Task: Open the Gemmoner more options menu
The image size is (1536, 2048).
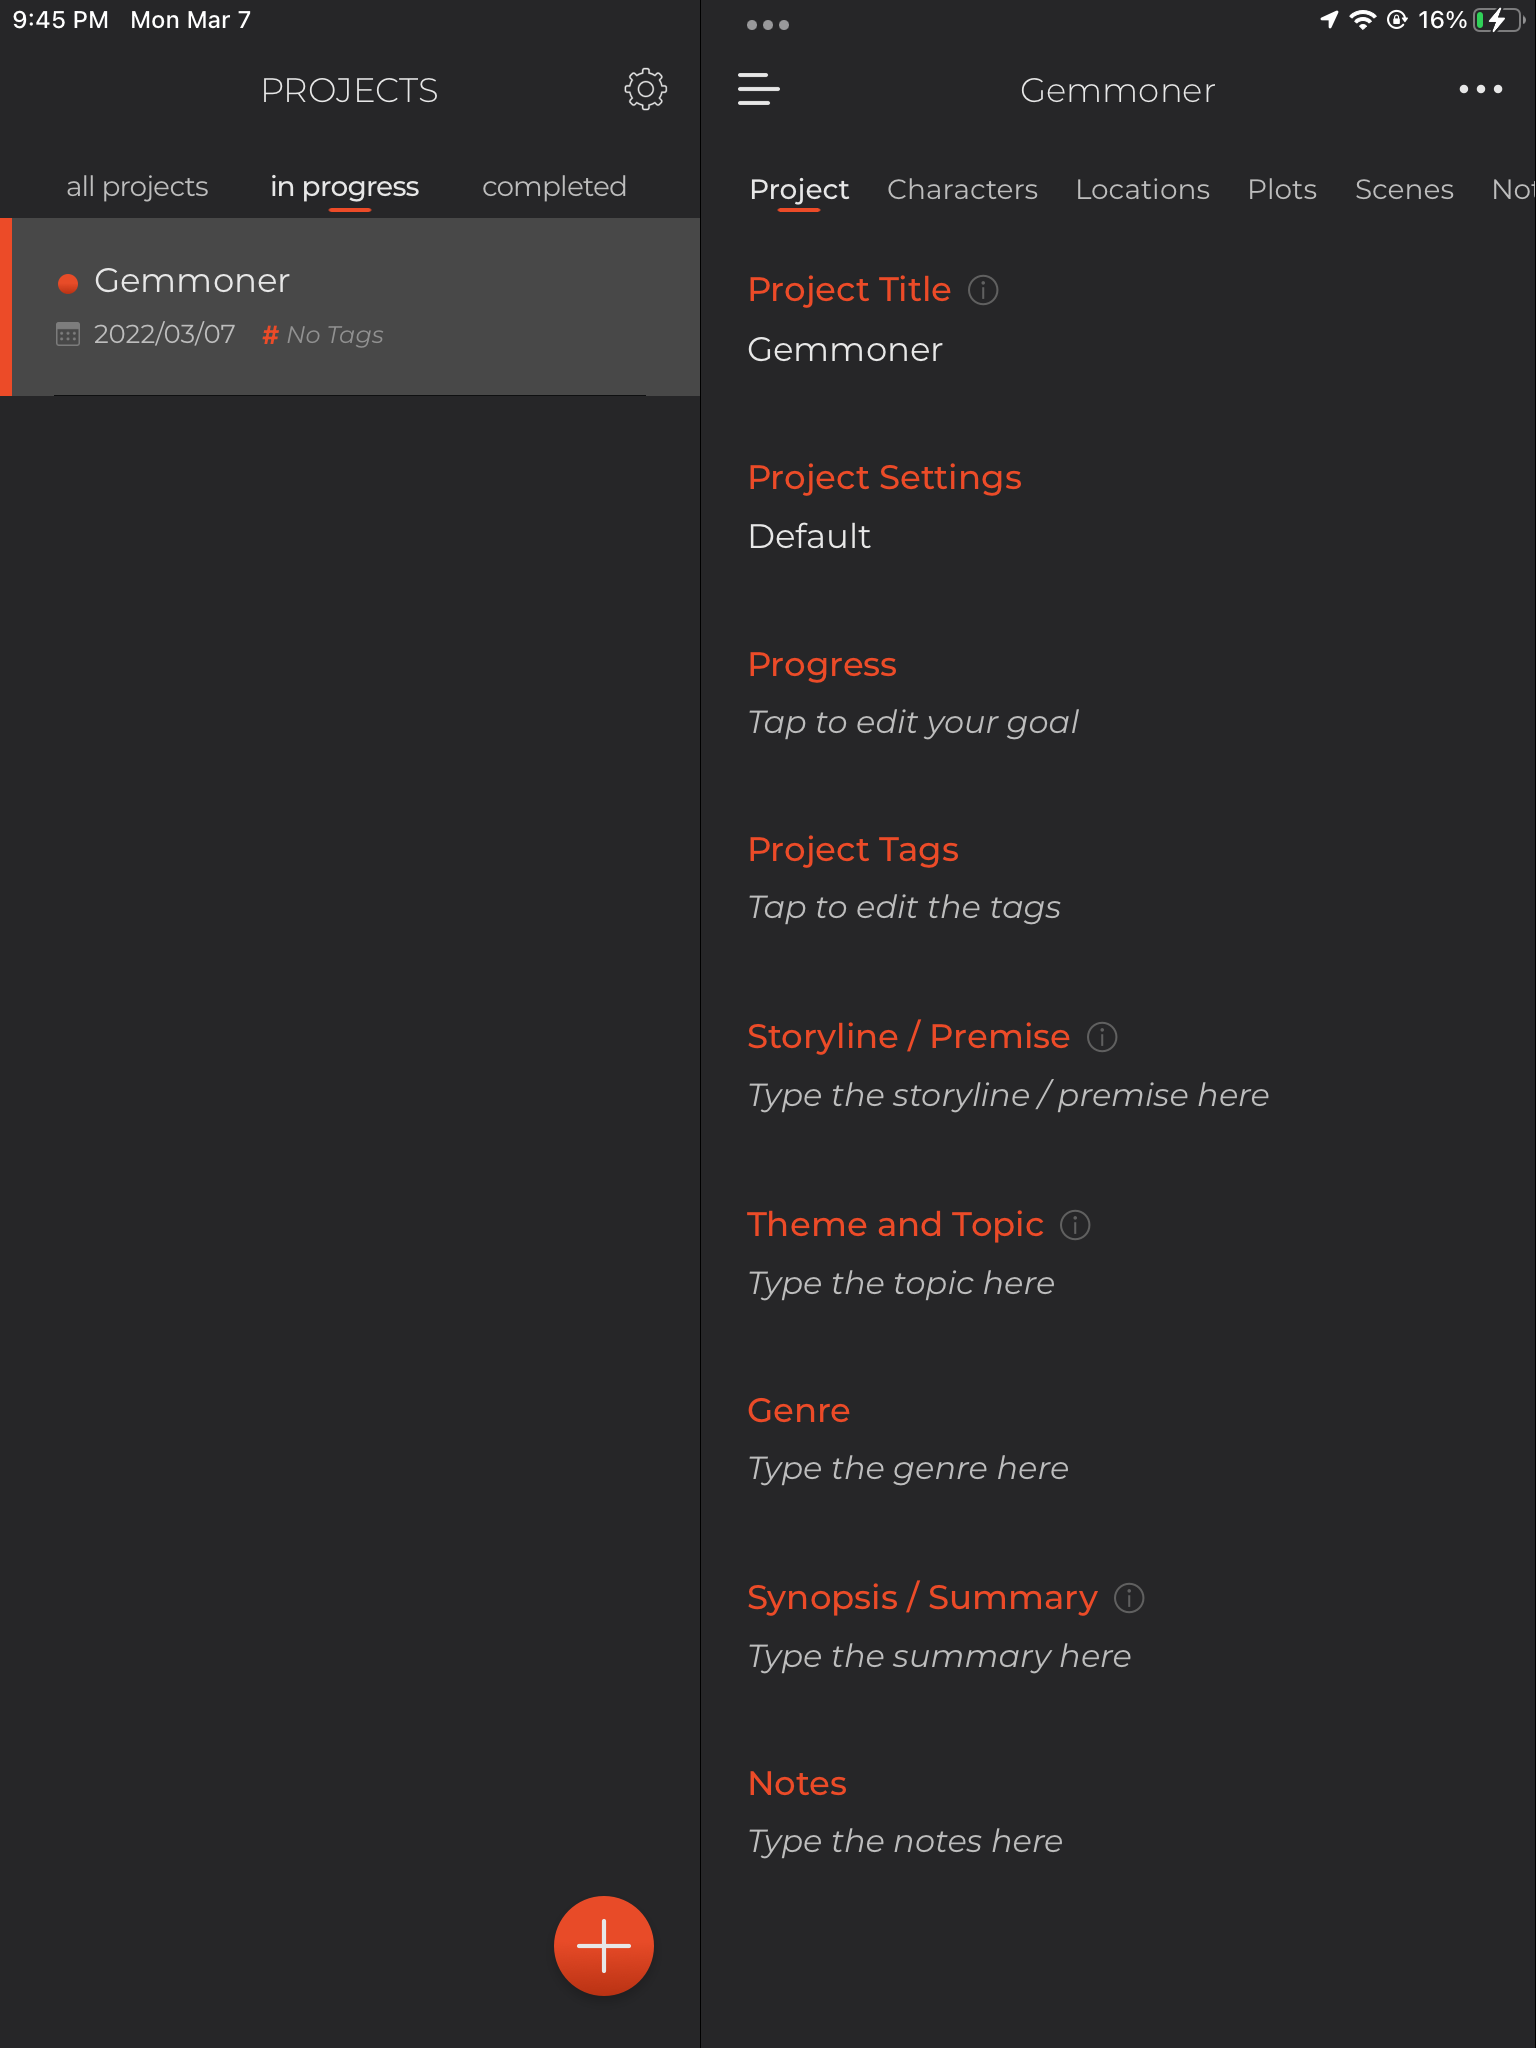Action: click(1480, 89)
